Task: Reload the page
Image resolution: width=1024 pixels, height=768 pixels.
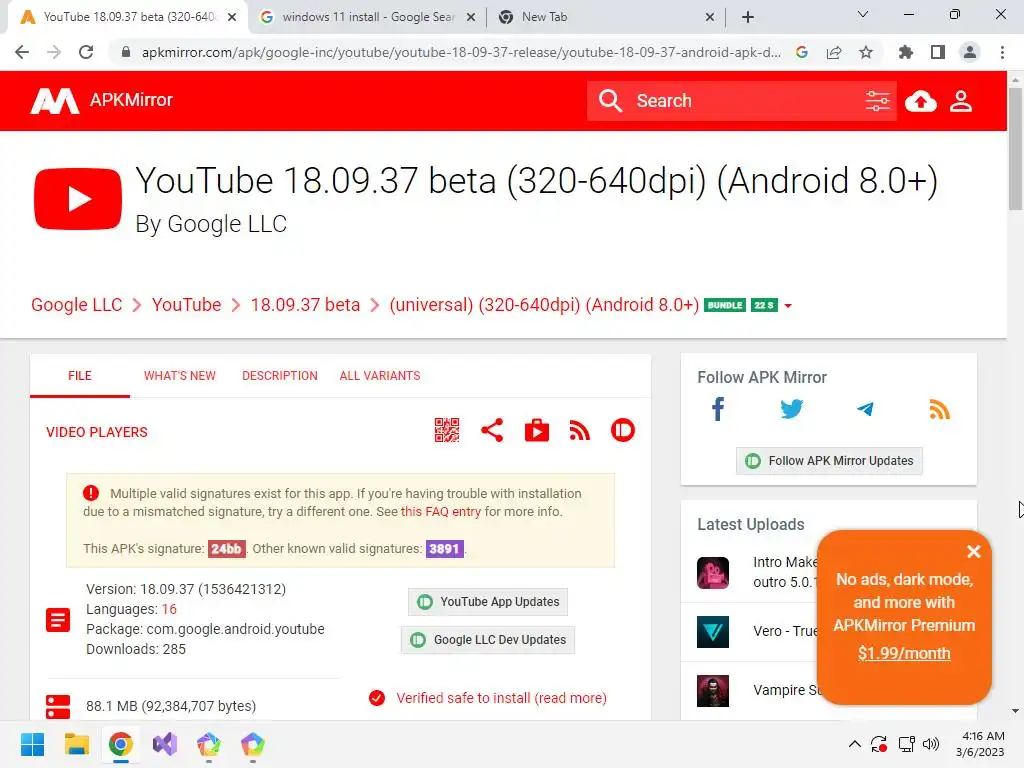Action: coord(86,52)
